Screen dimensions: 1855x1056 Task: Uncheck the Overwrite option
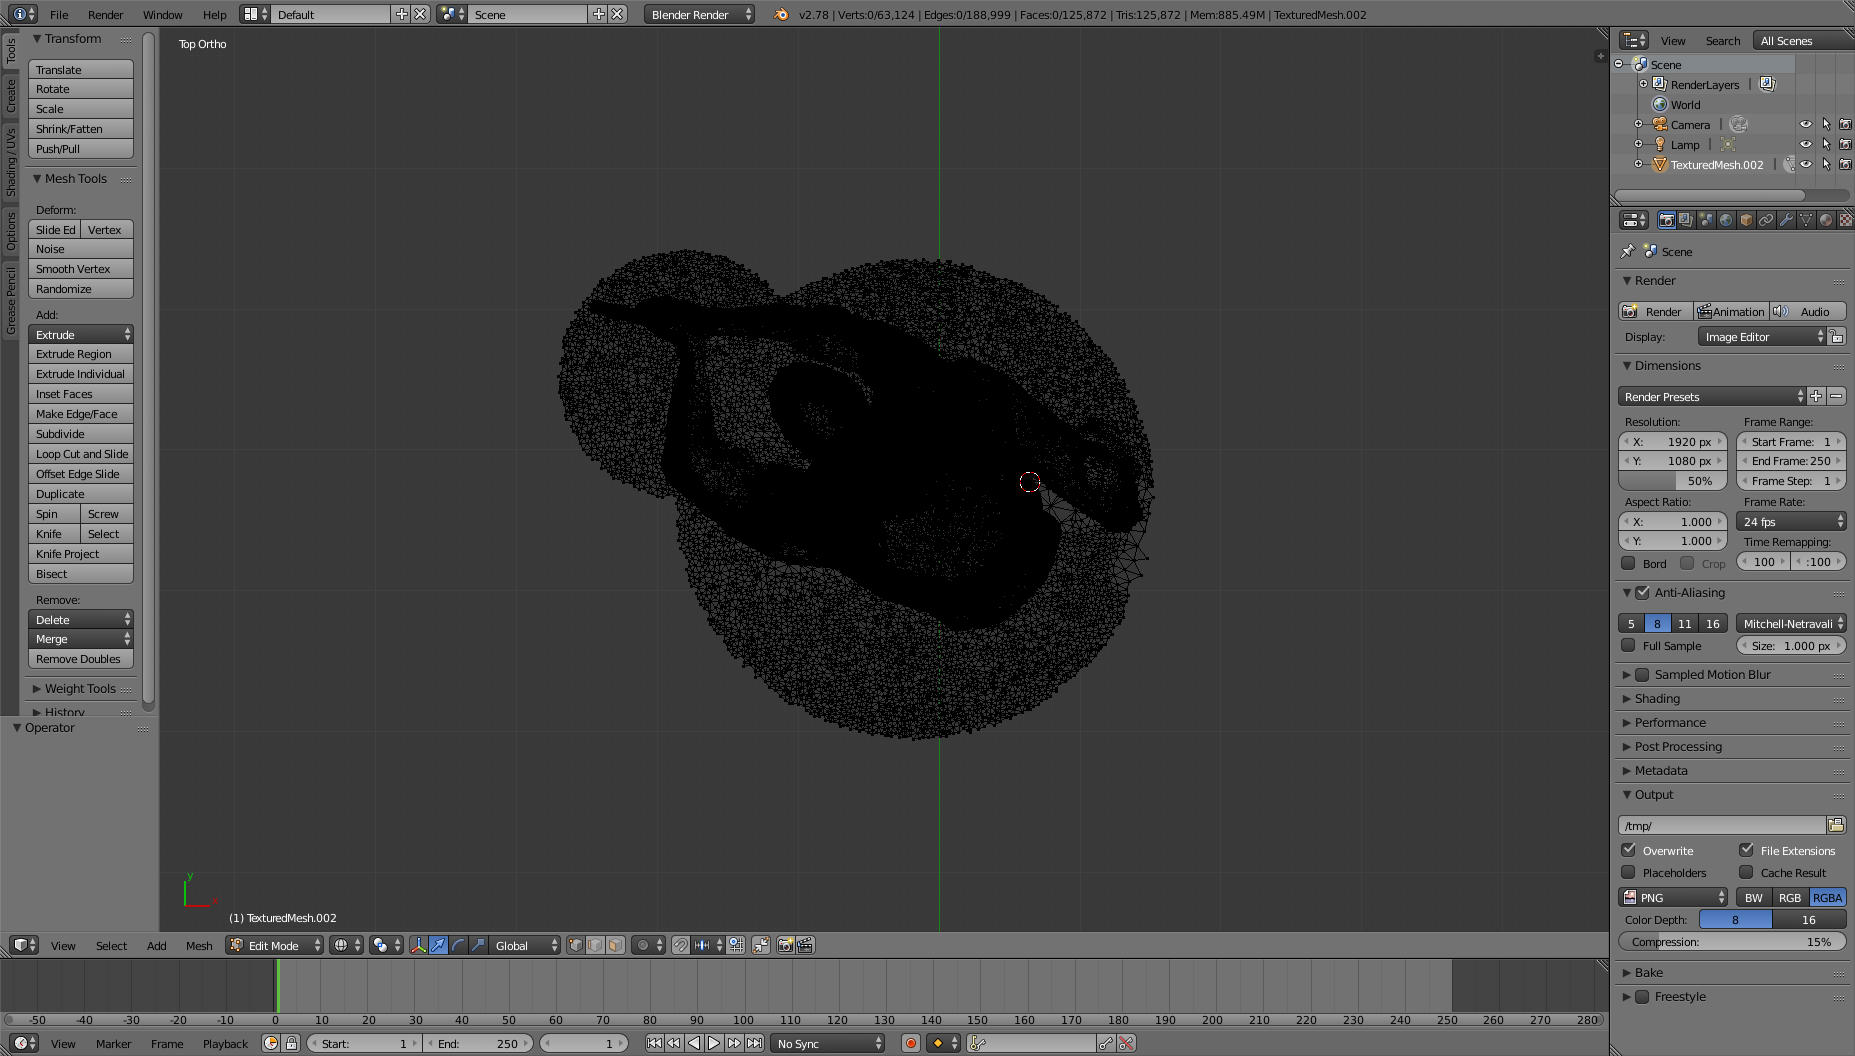point(1628,850)
